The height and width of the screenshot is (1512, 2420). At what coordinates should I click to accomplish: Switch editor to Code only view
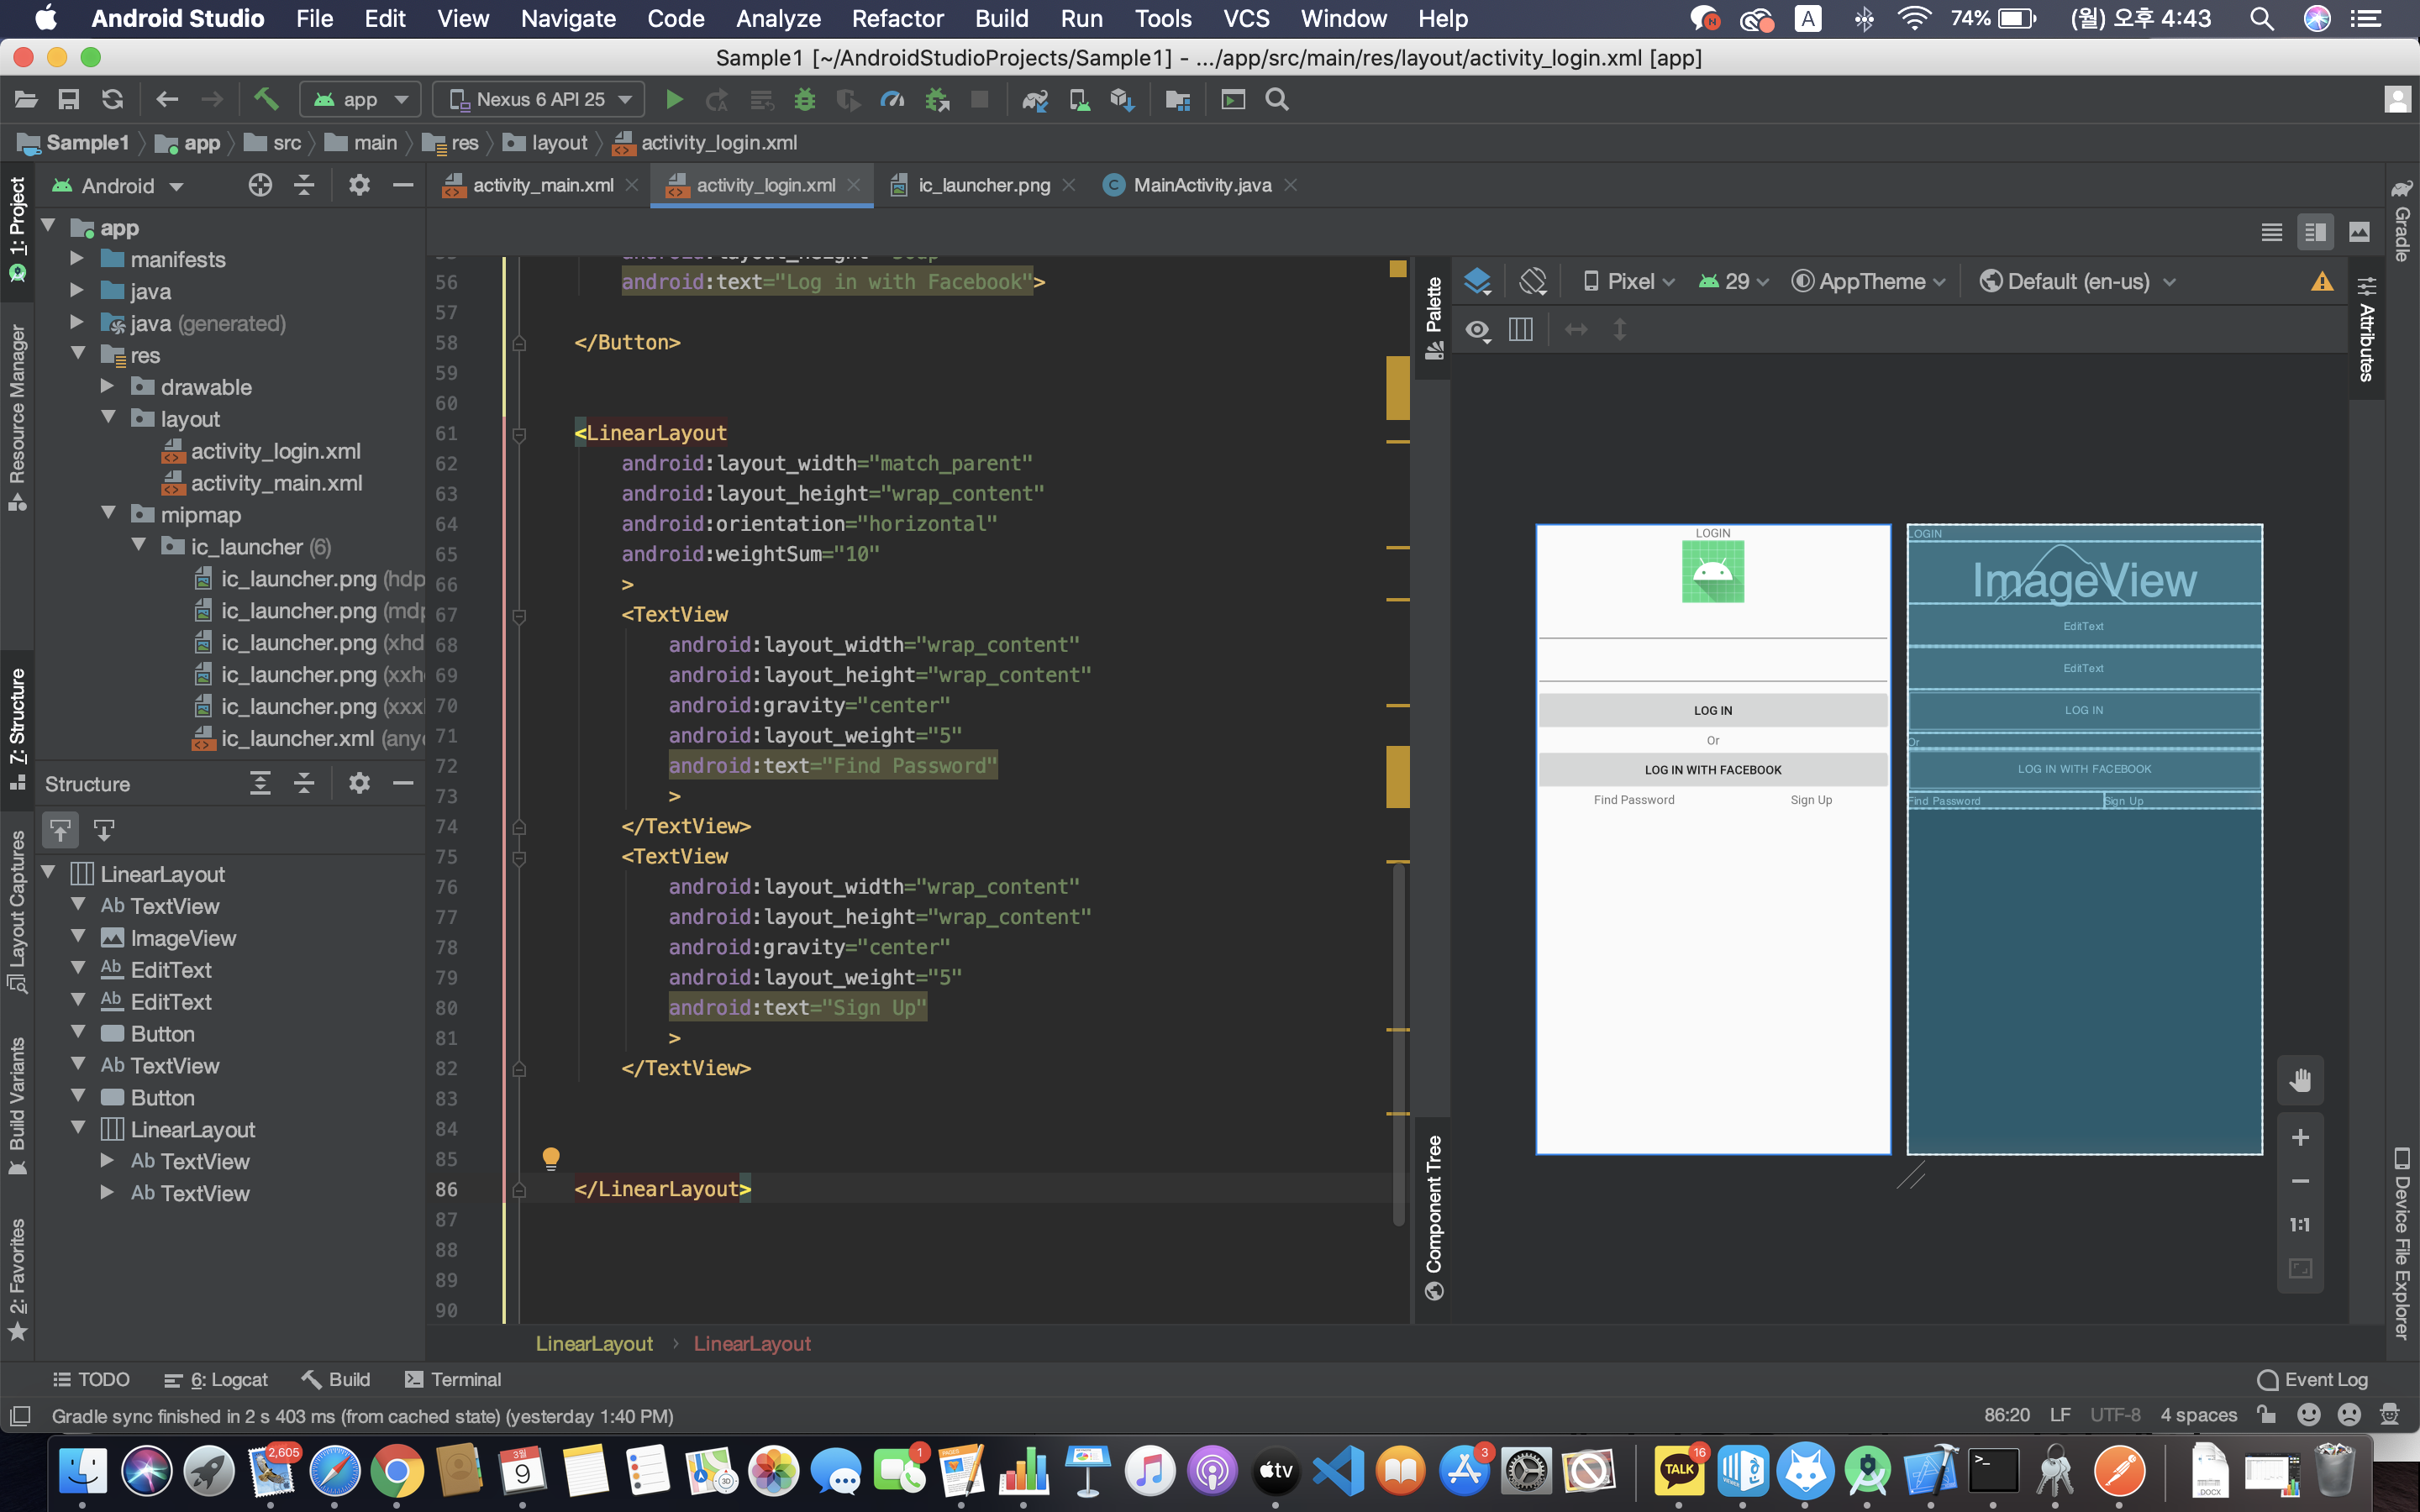point(2271,233)
